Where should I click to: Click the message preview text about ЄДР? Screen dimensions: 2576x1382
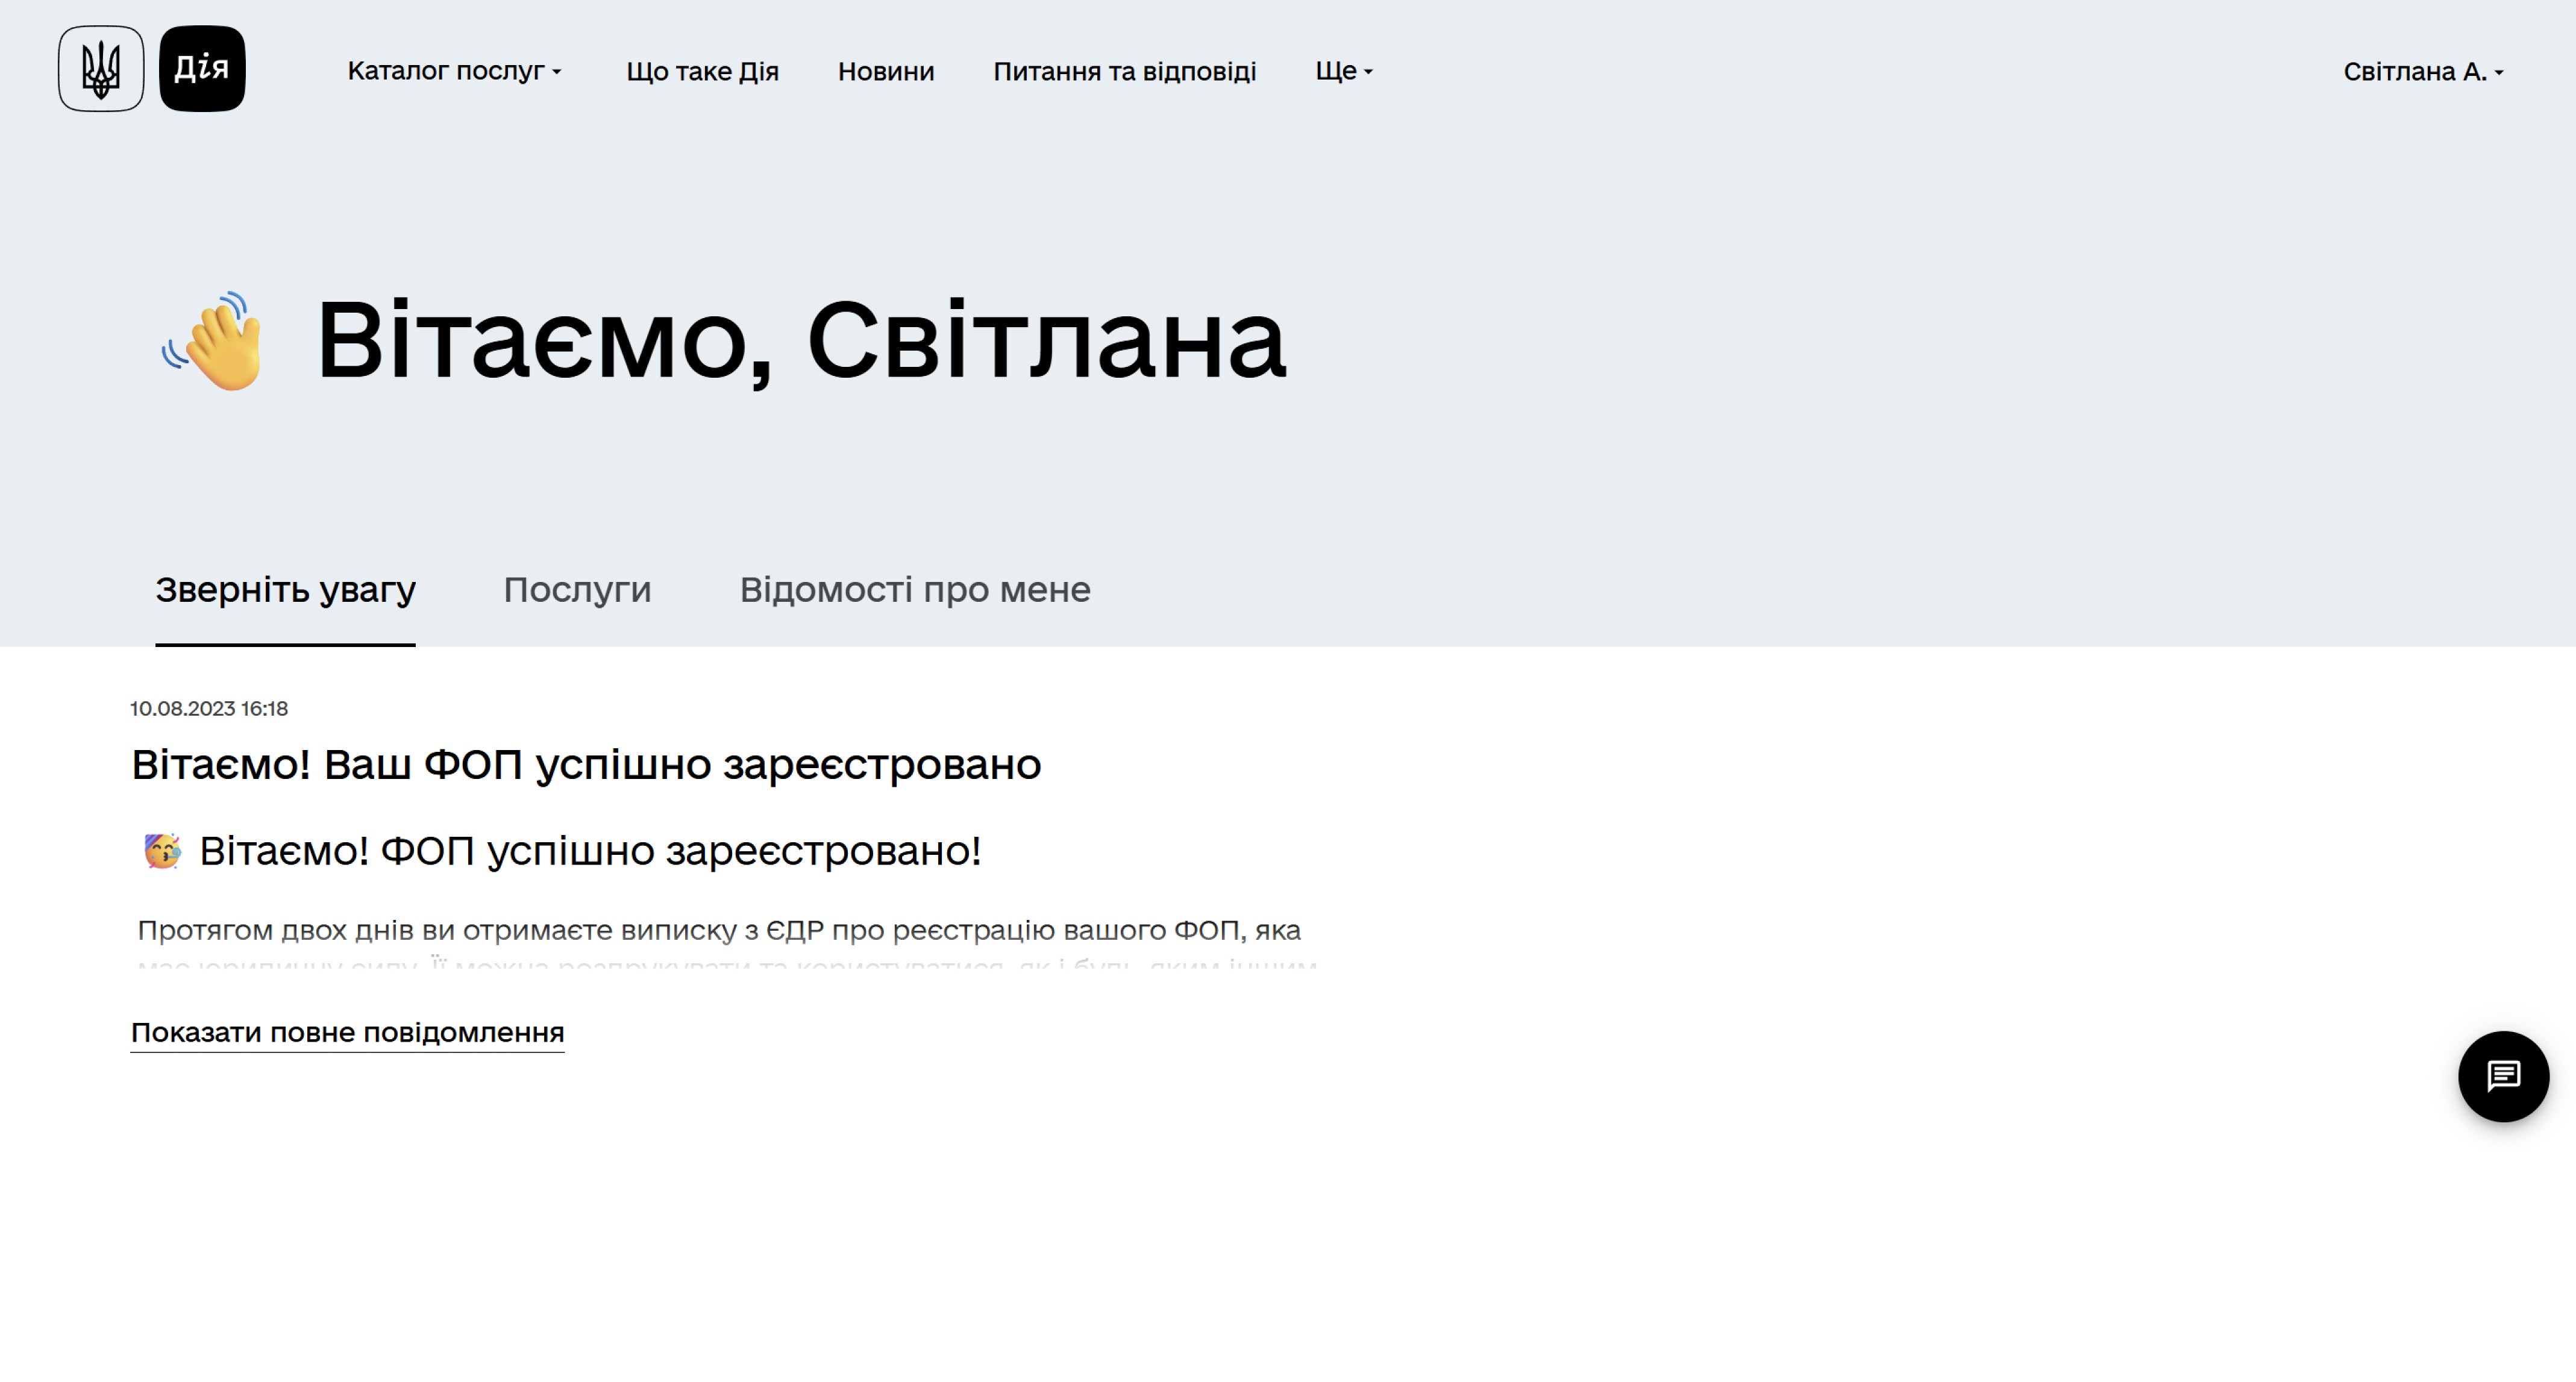point(718,930)
